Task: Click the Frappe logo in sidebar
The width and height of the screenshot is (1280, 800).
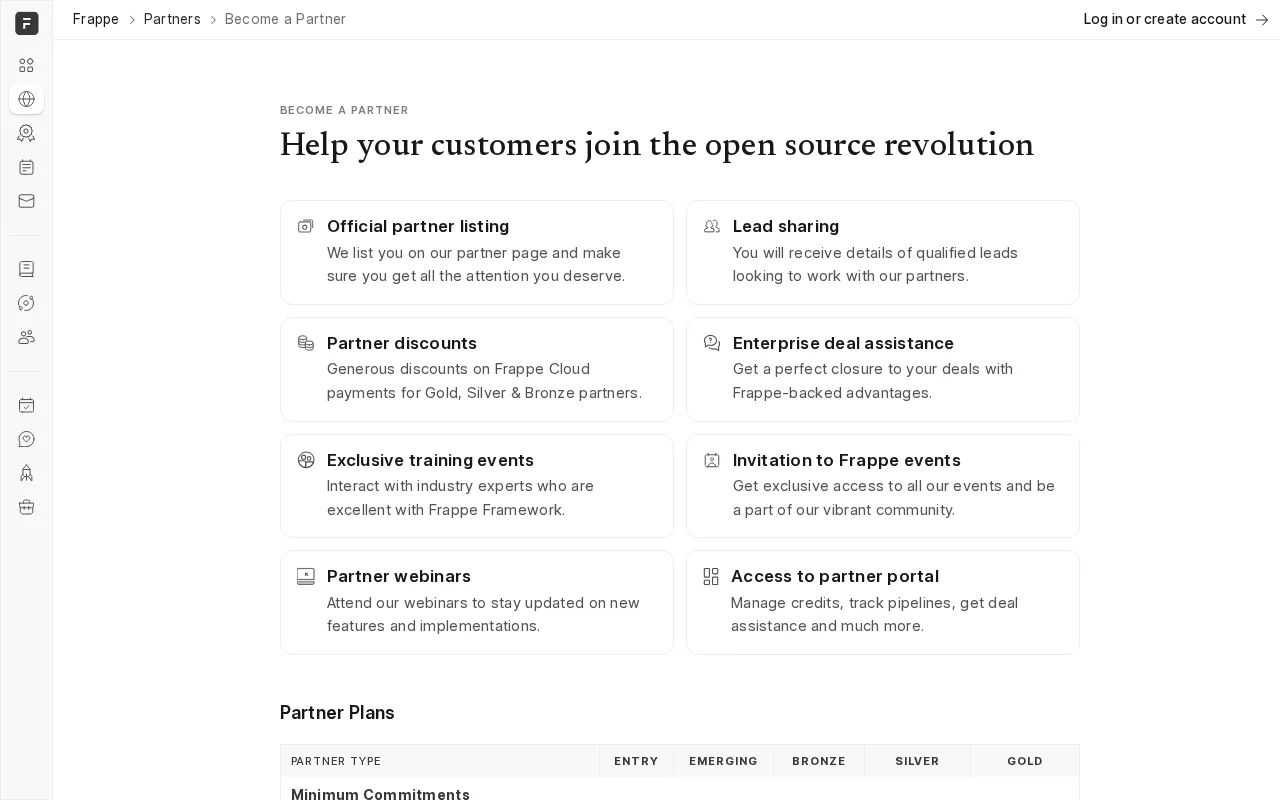Action: 27,23
